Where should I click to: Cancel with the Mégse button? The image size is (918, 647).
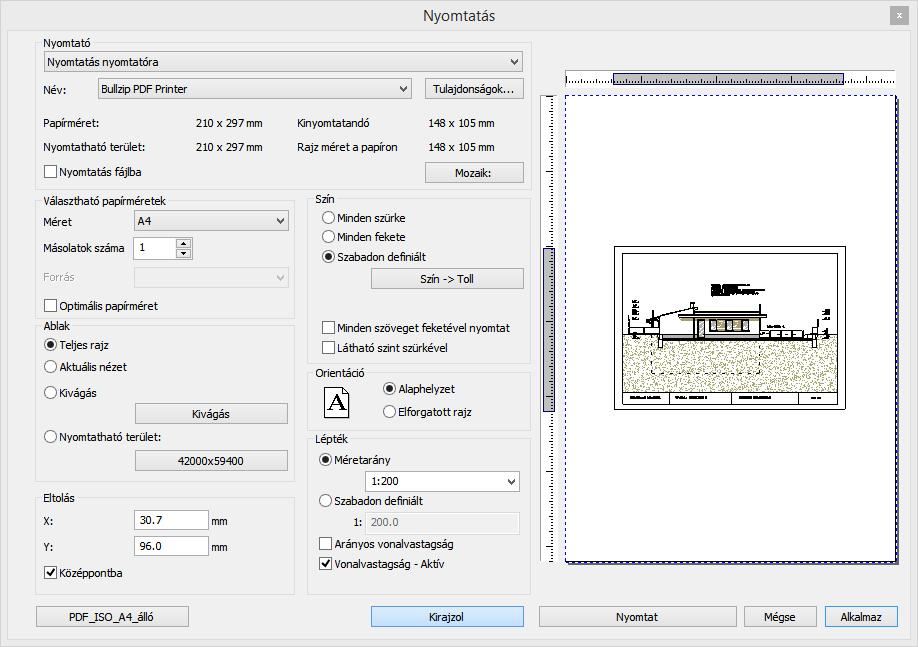(780, 617)
